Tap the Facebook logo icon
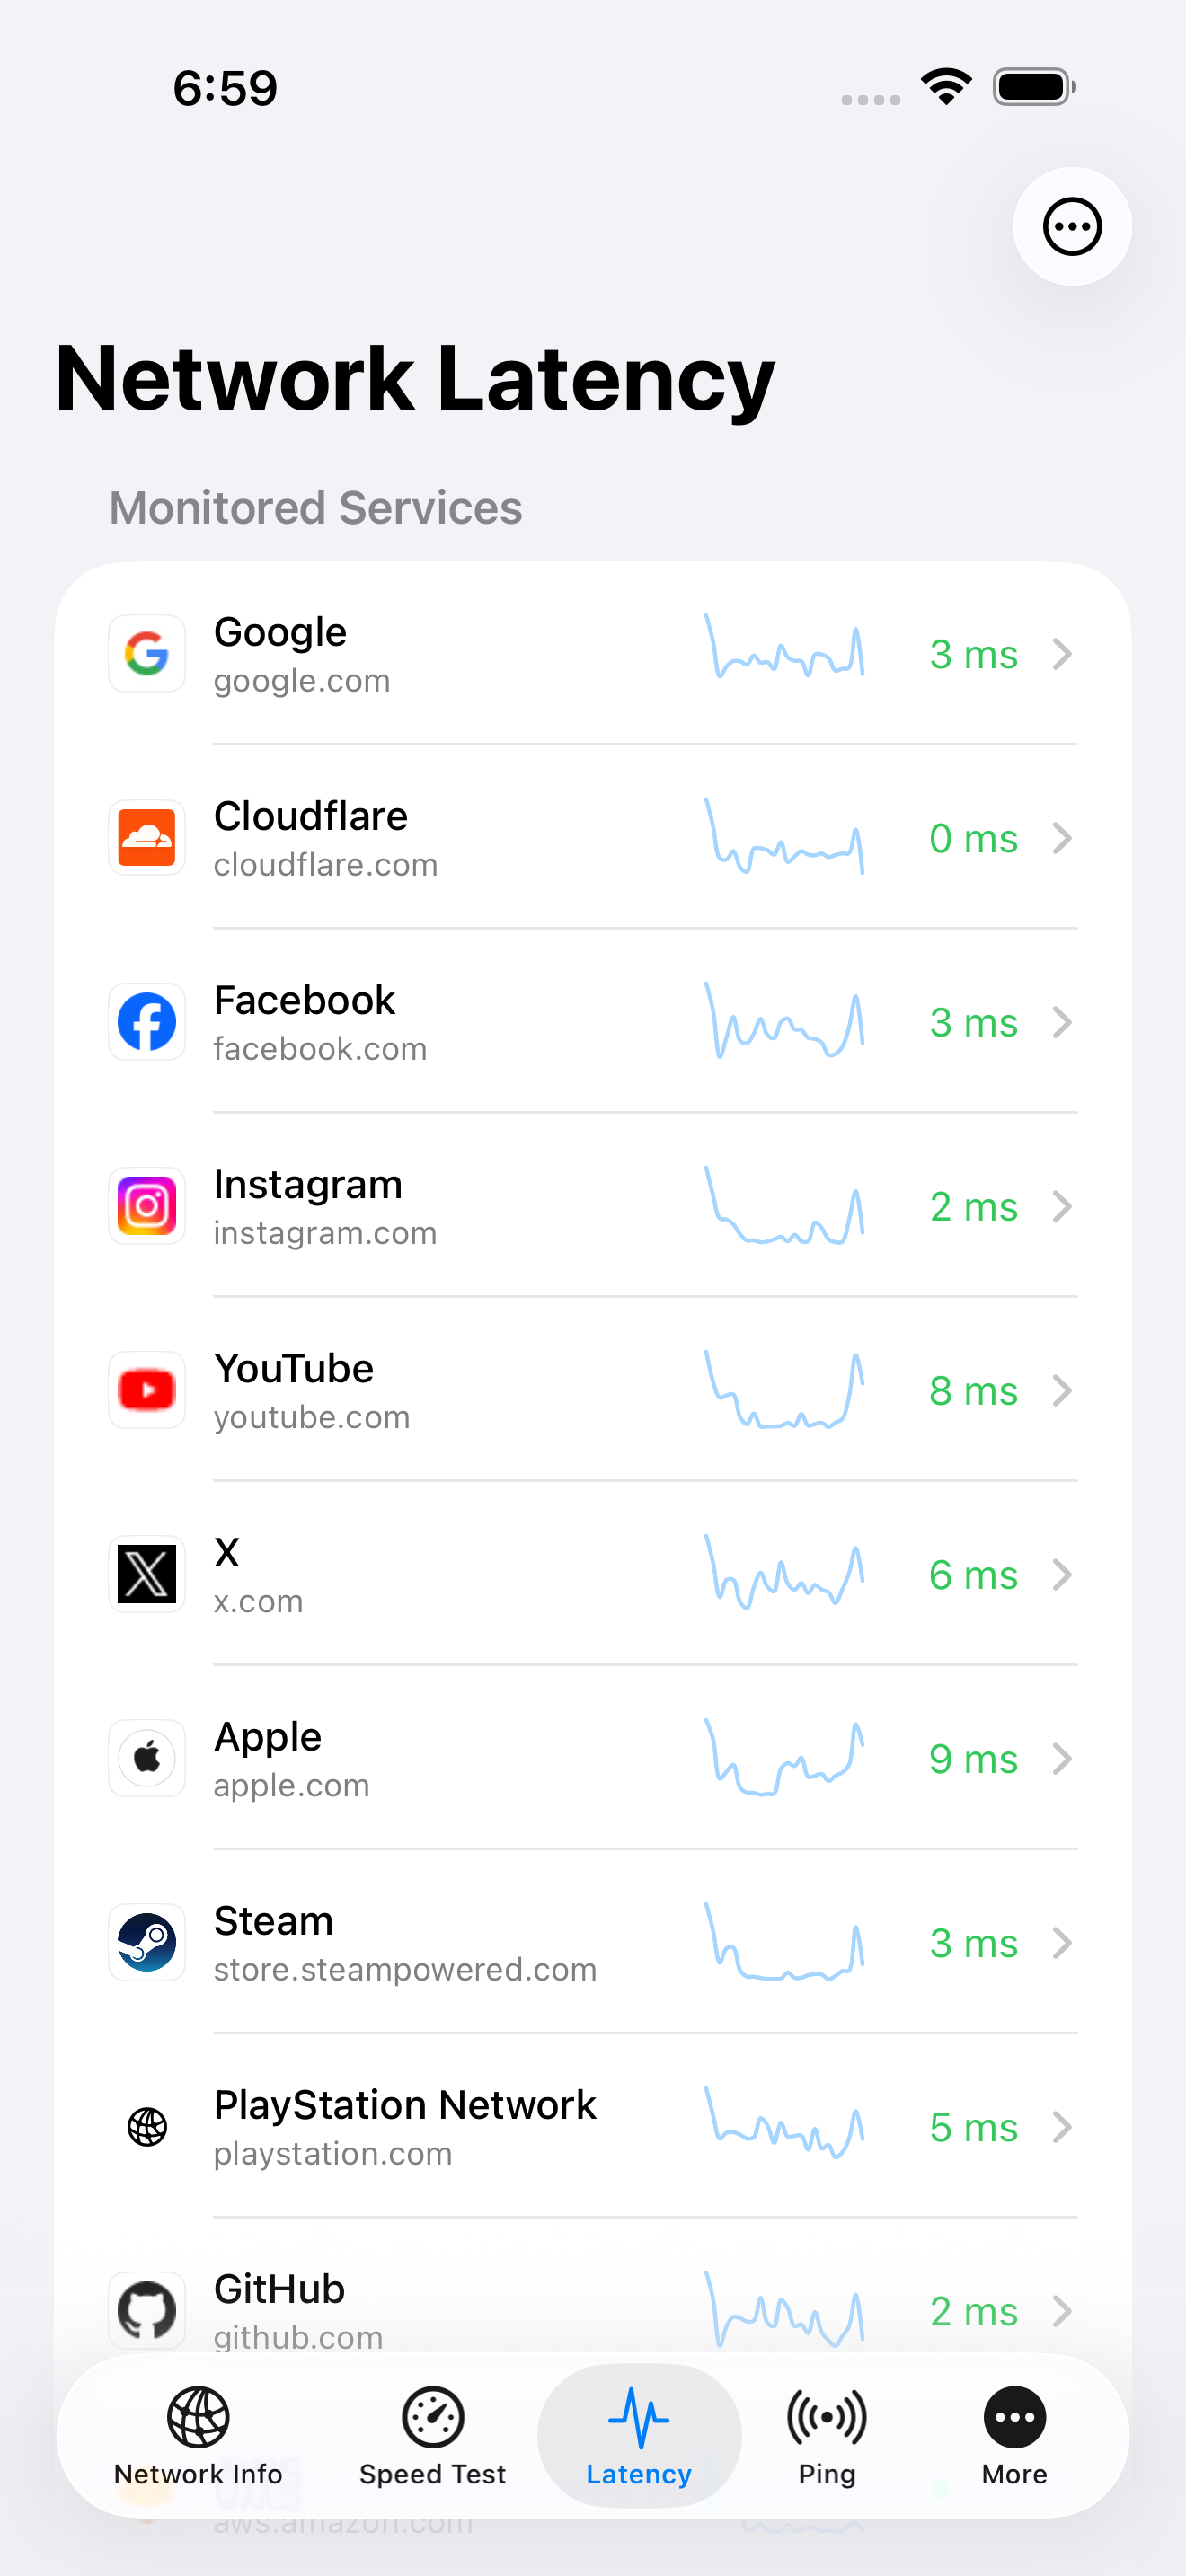Image resolution: width=1186 pixels, height=2576 pixels. point(147,1022)
